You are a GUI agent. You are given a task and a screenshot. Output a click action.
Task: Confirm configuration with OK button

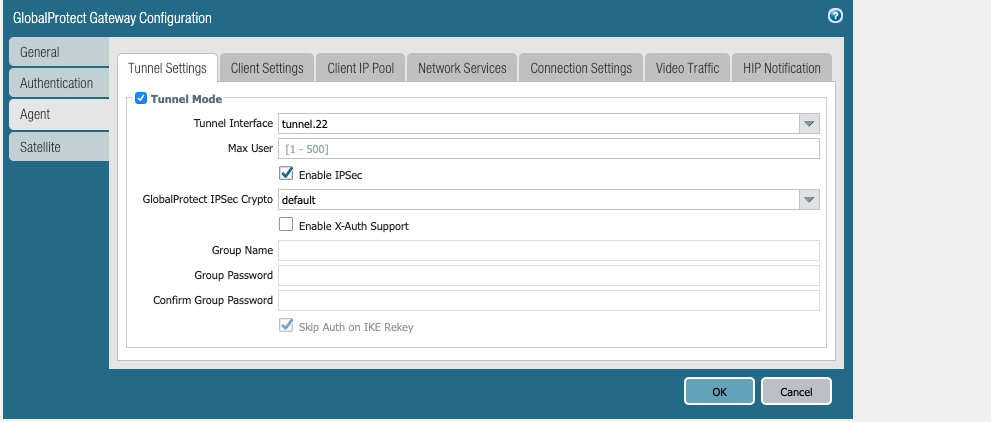[719, 391]
